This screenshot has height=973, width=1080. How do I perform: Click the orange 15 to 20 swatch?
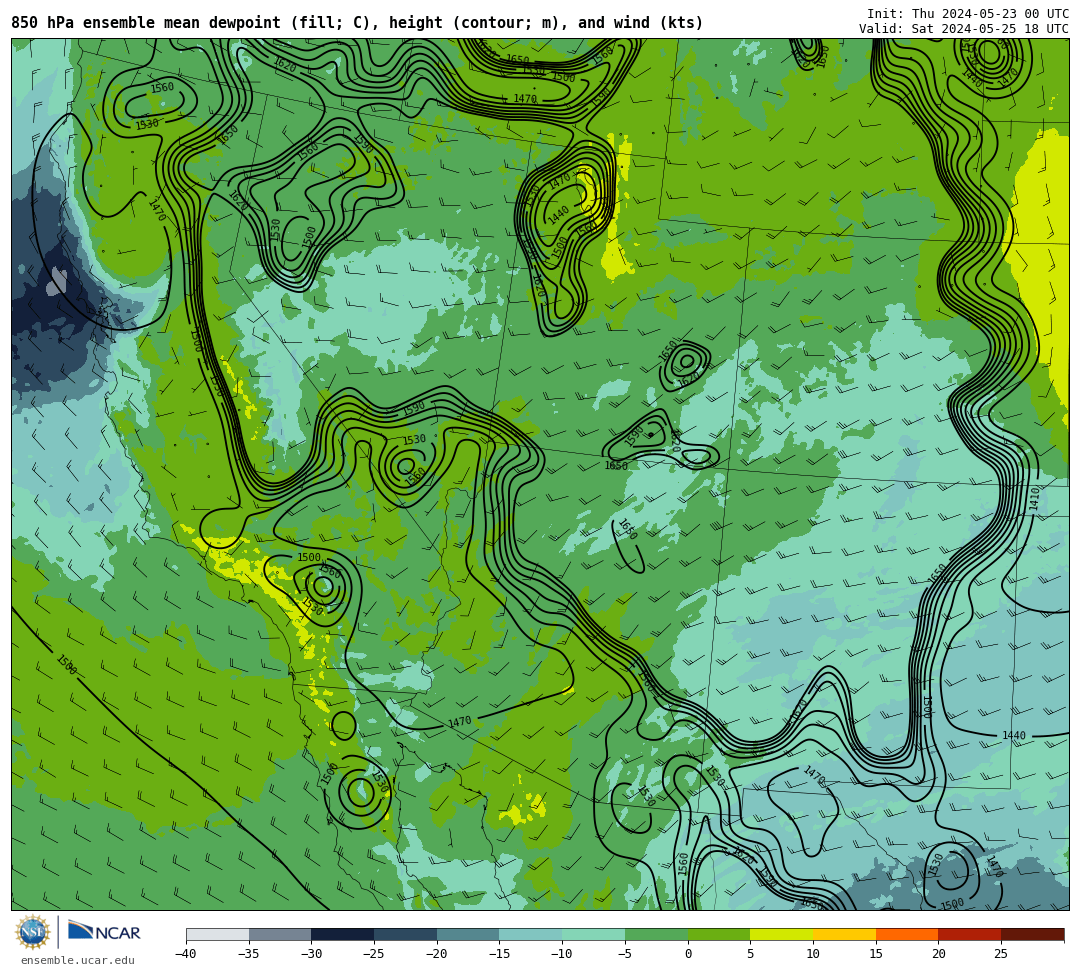[907, 934]
